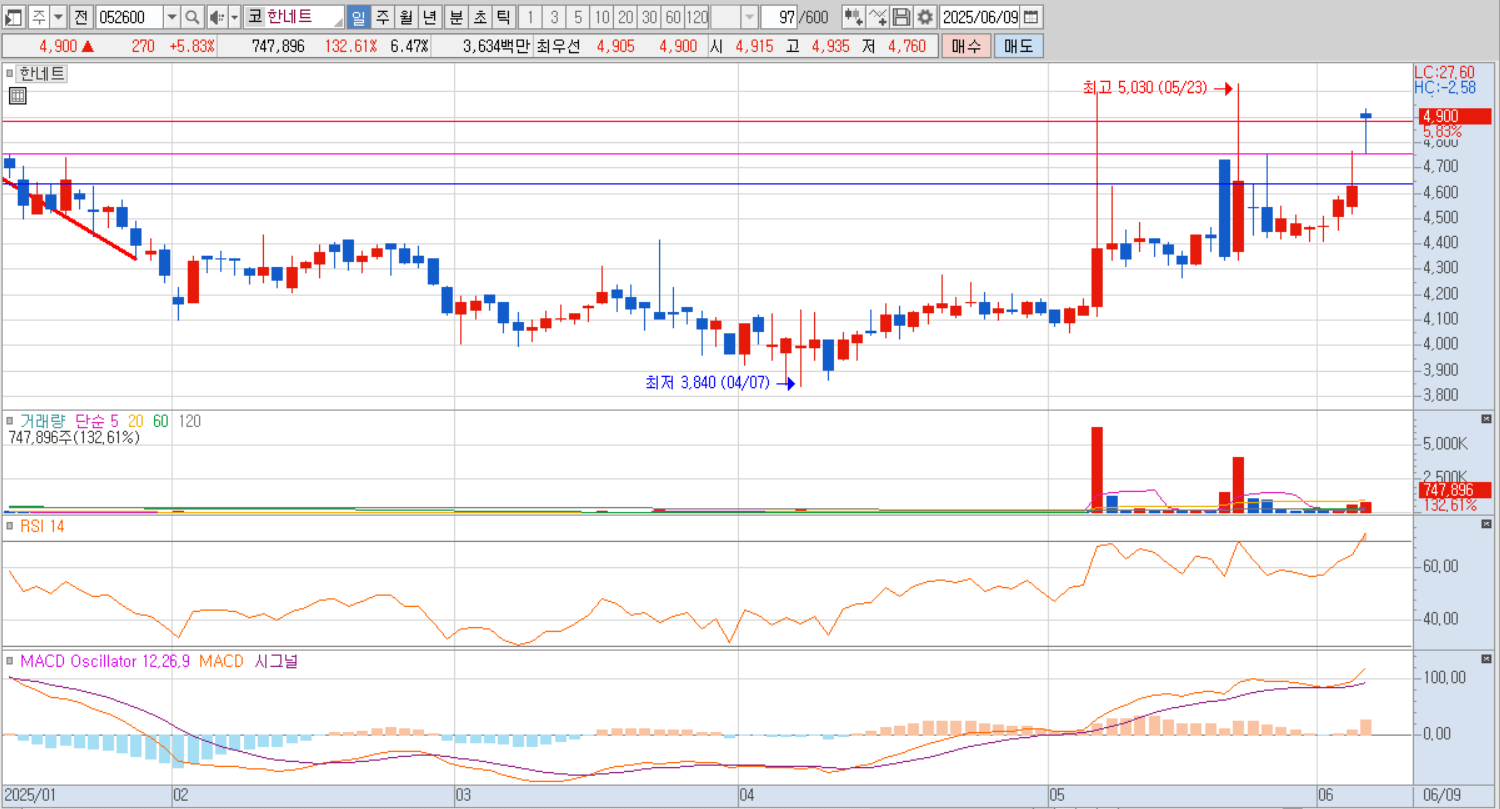Click the 전 button beside the stock code
Viewport: 1500px width, 809px height.
81,17
